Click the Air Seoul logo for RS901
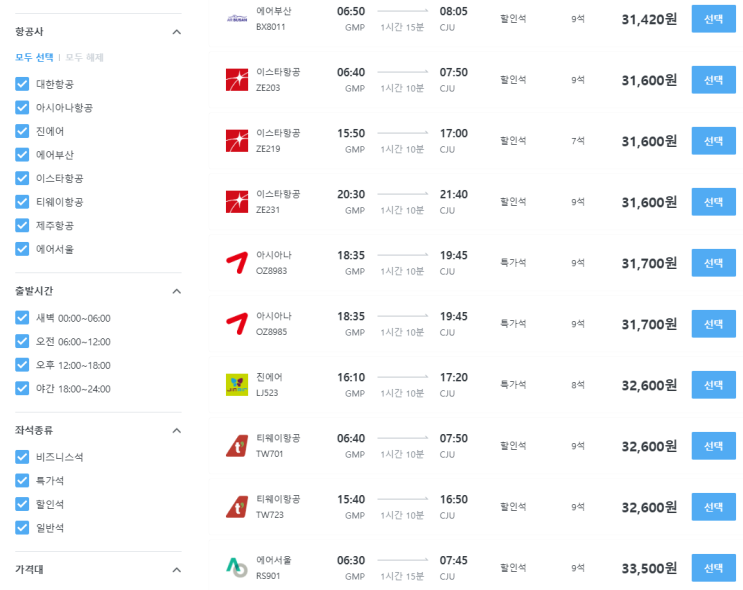743x590 pixels. (237, 567)
